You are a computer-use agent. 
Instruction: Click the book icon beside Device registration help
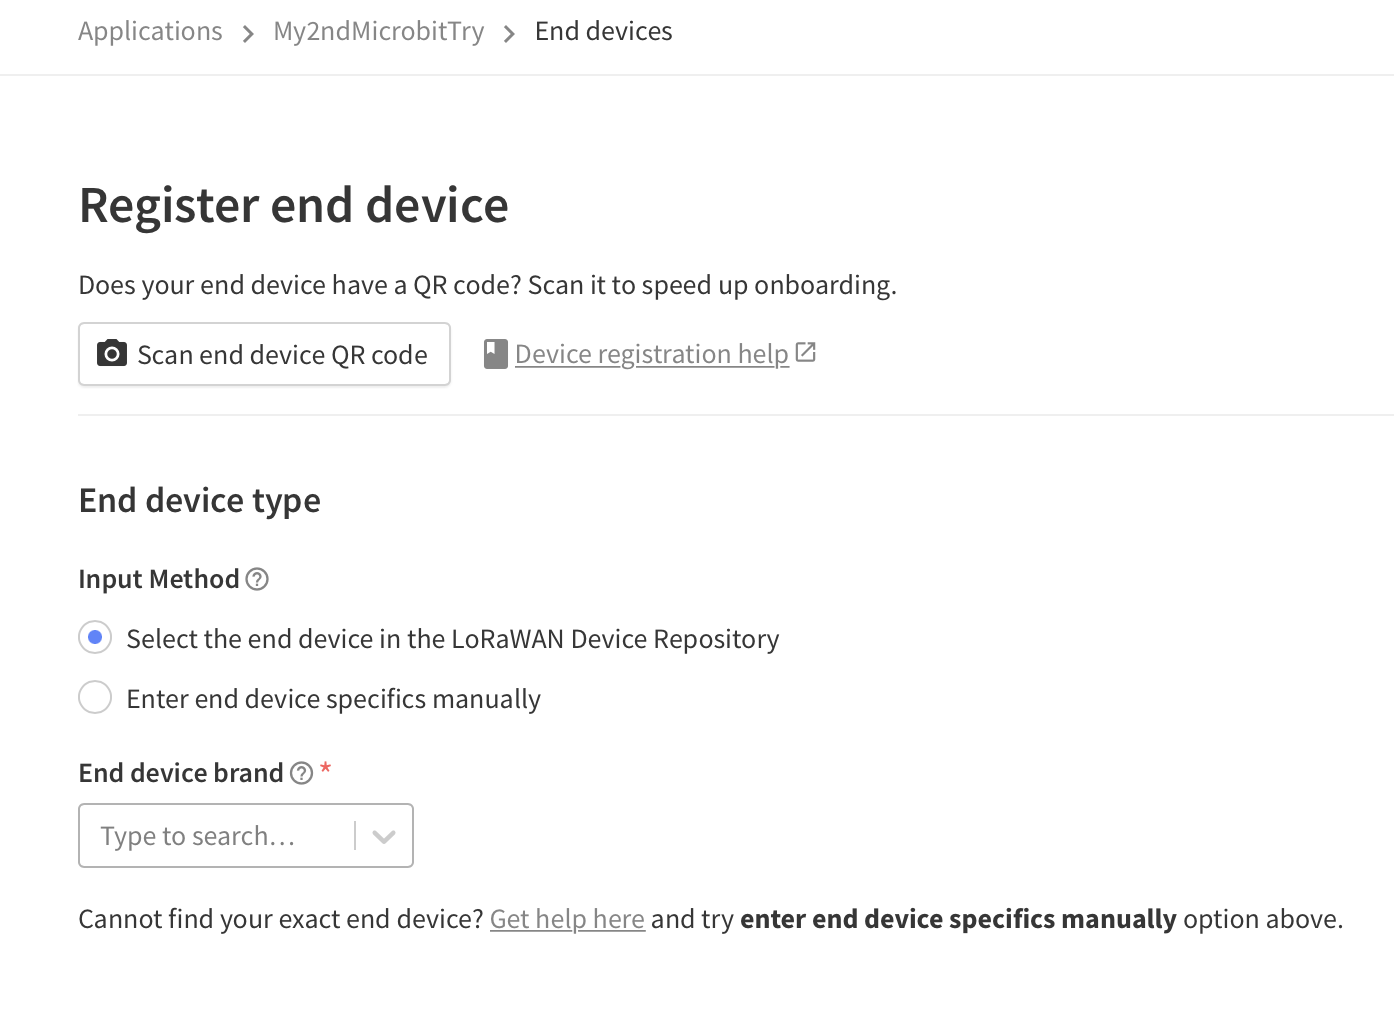(495, 354)
